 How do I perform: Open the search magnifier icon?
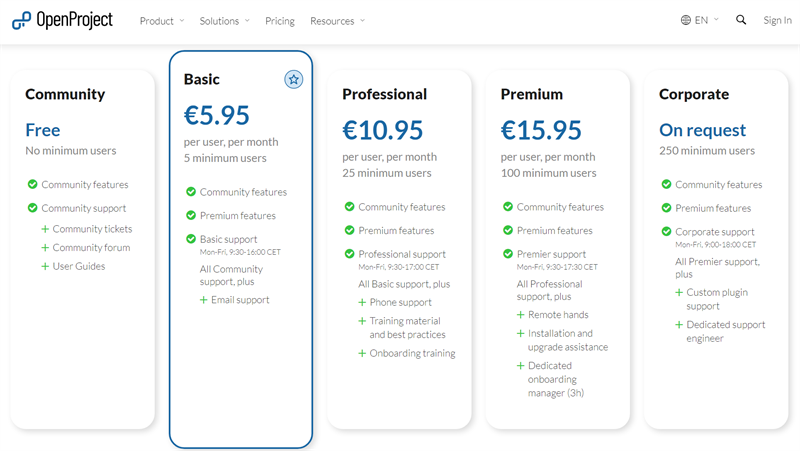pyautogui.click(x=741, y=20)
